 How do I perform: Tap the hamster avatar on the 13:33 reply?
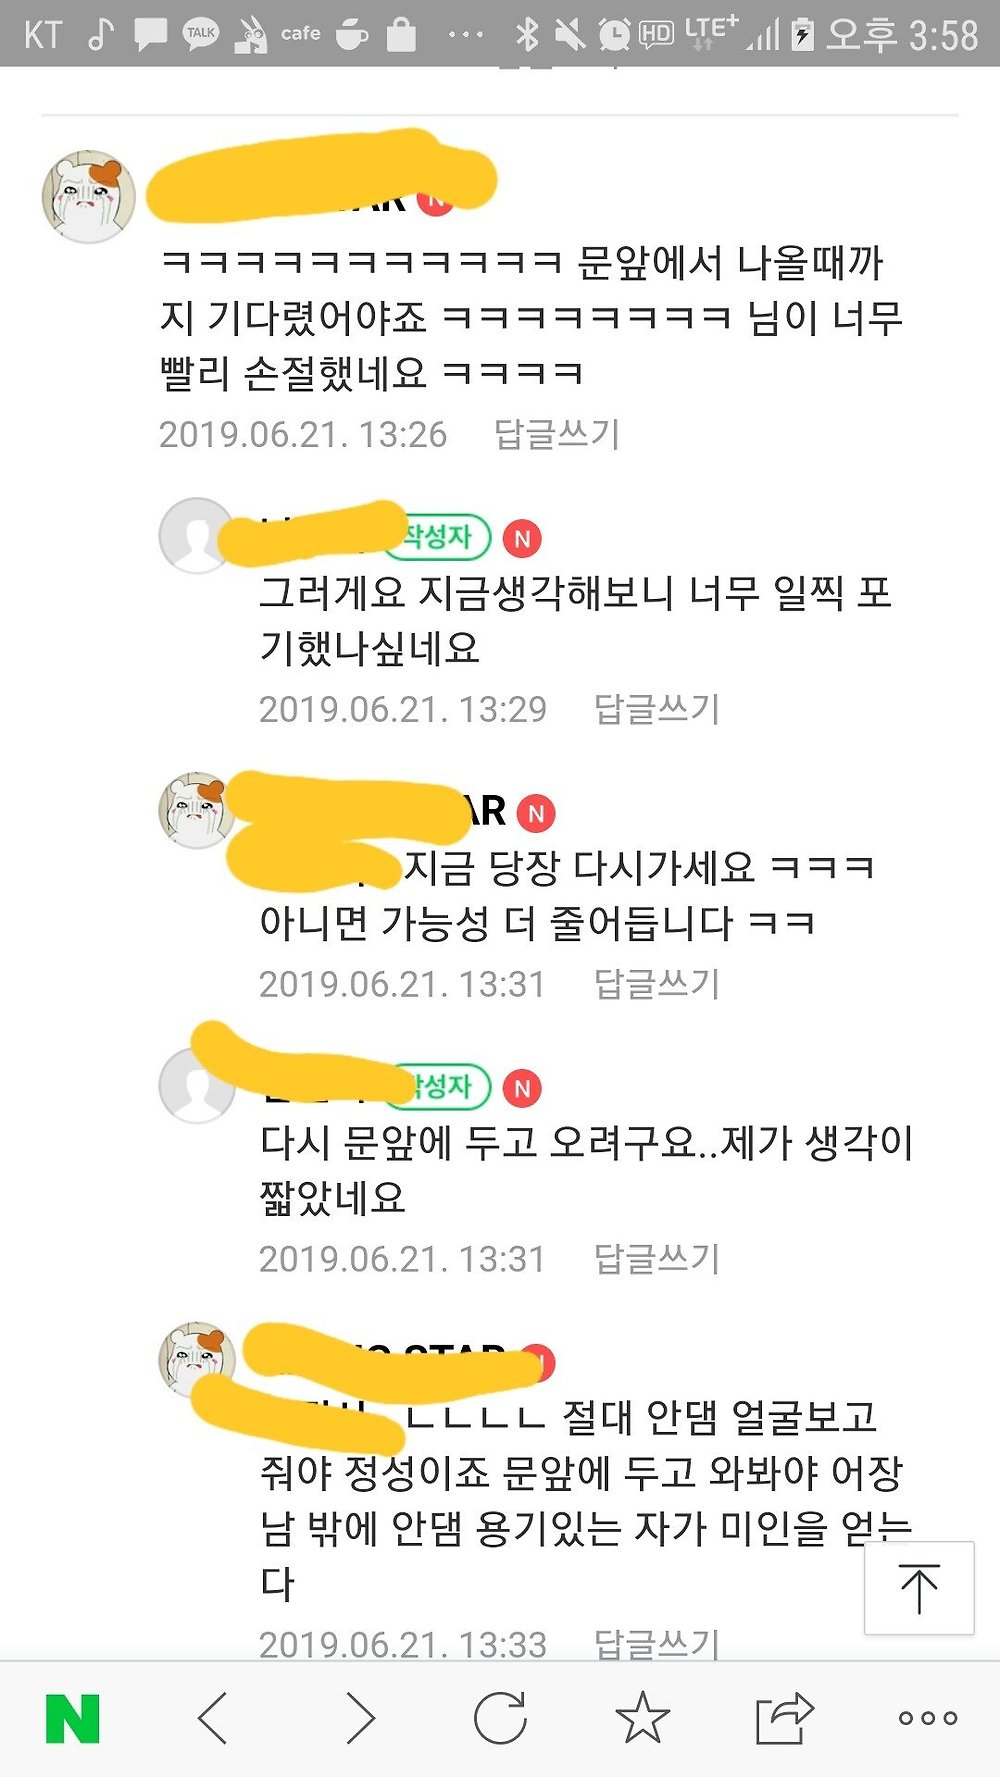click(x=197, y=1360)
